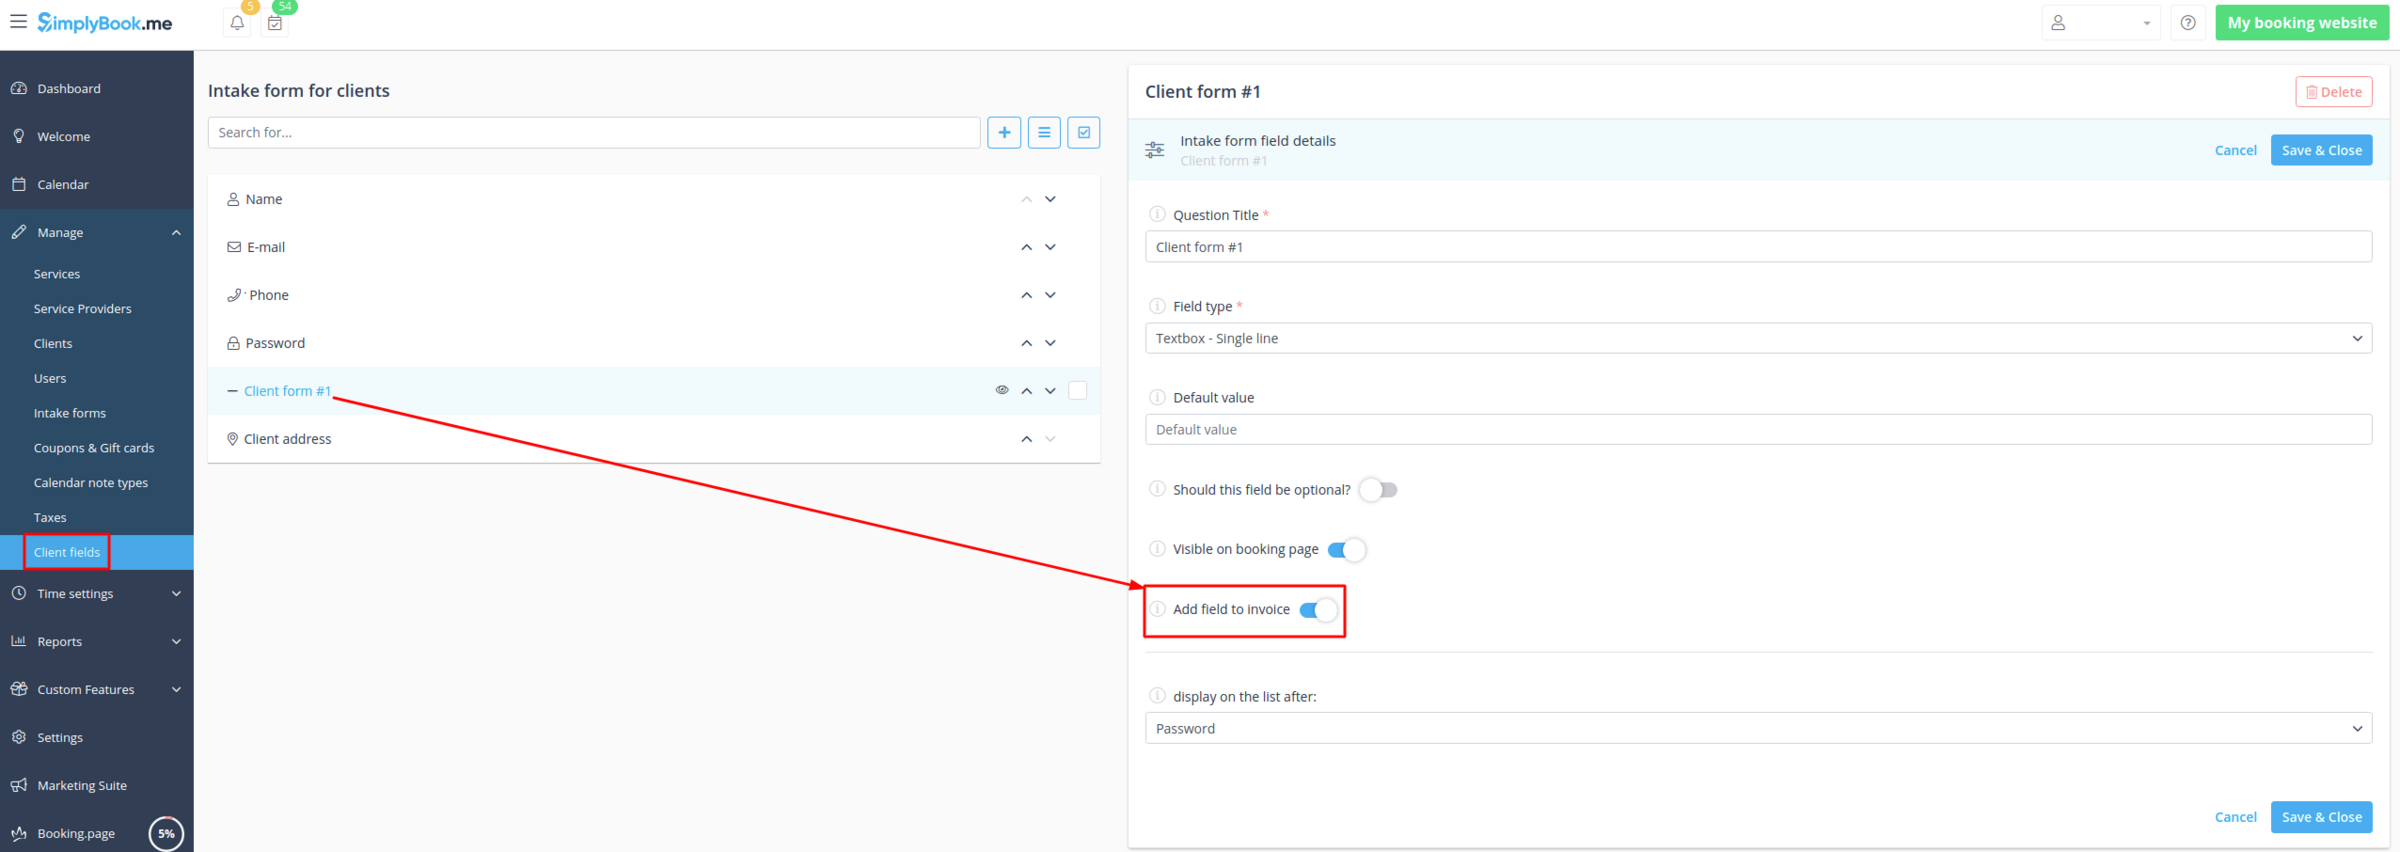
Task: Move E-mail field up with arrow
Action: point(1026,247)
